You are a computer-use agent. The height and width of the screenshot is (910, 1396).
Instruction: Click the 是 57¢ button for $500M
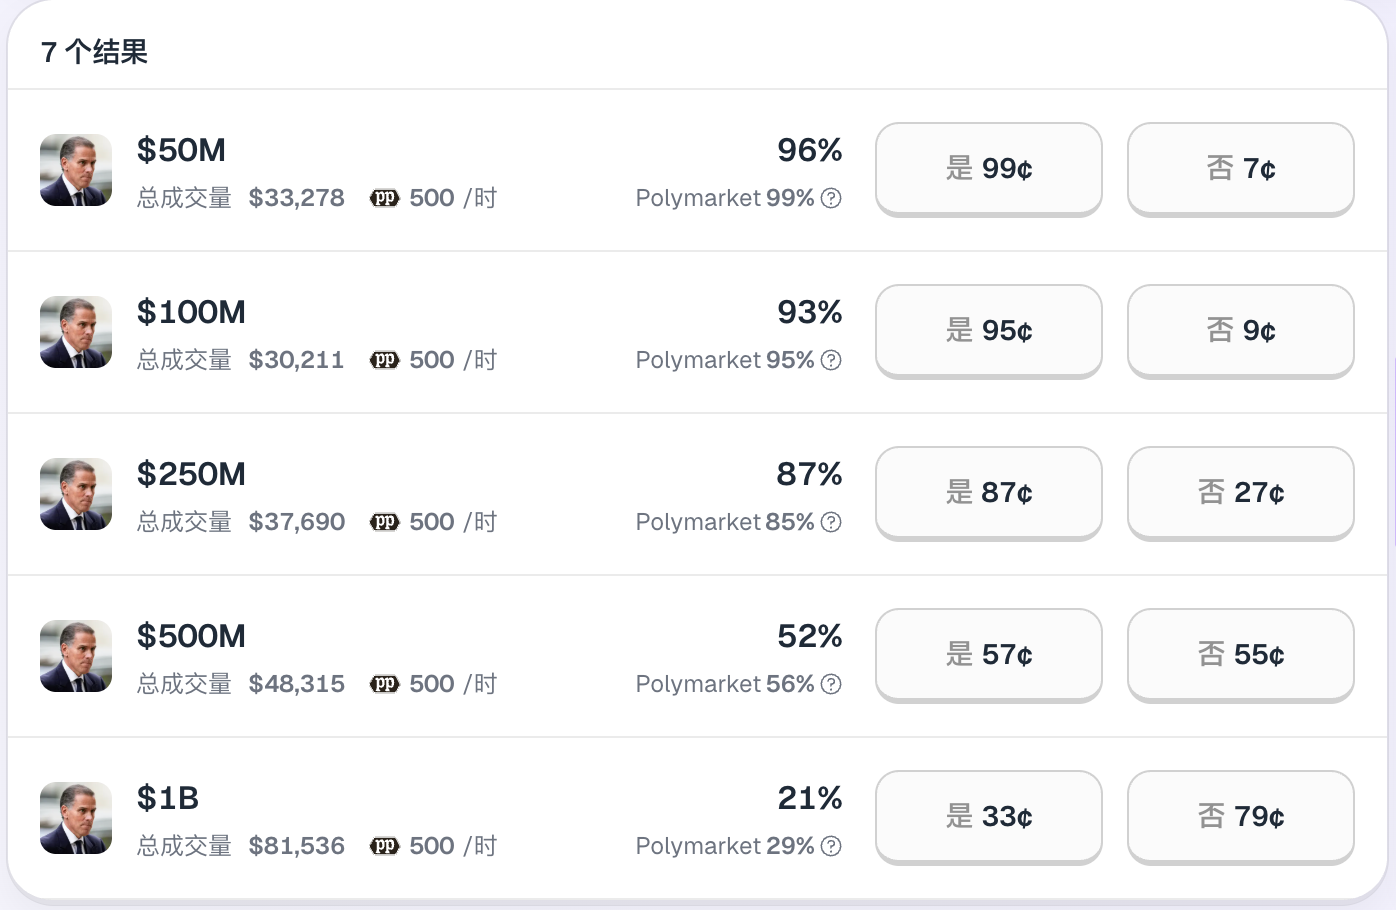click(989, 654)
